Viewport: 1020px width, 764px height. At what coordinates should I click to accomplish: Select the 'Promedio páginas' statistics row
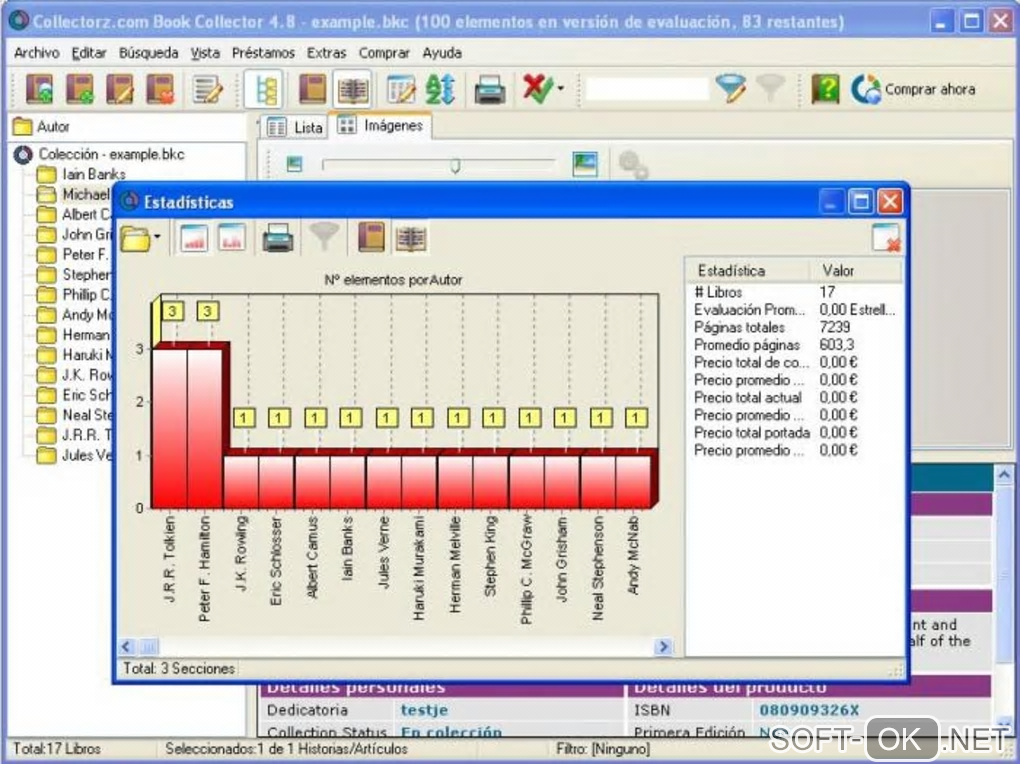pyautogui.click(x=794, y=345)
